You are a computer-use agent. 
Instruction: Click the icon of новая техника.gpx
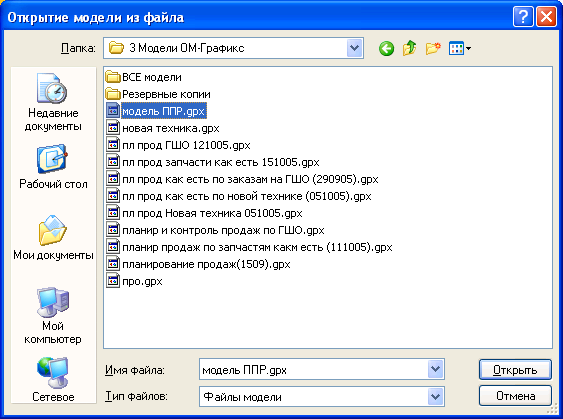113,128
